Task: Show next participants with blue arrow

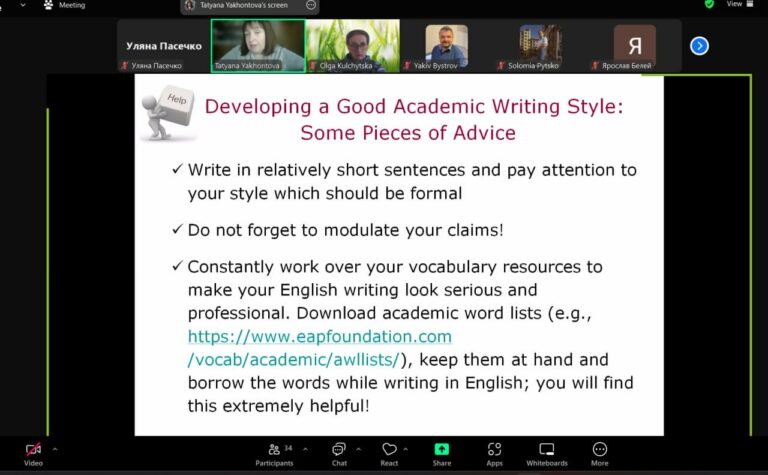Action: pos(699,46)
